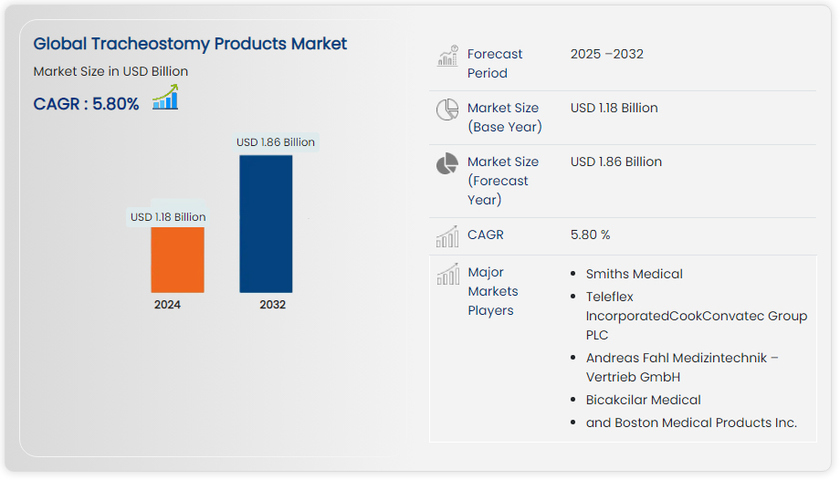This screenshot has width=840, height=480.
Task: Click the CAGR : 5.80% heading text
Action: click(86, 103)
